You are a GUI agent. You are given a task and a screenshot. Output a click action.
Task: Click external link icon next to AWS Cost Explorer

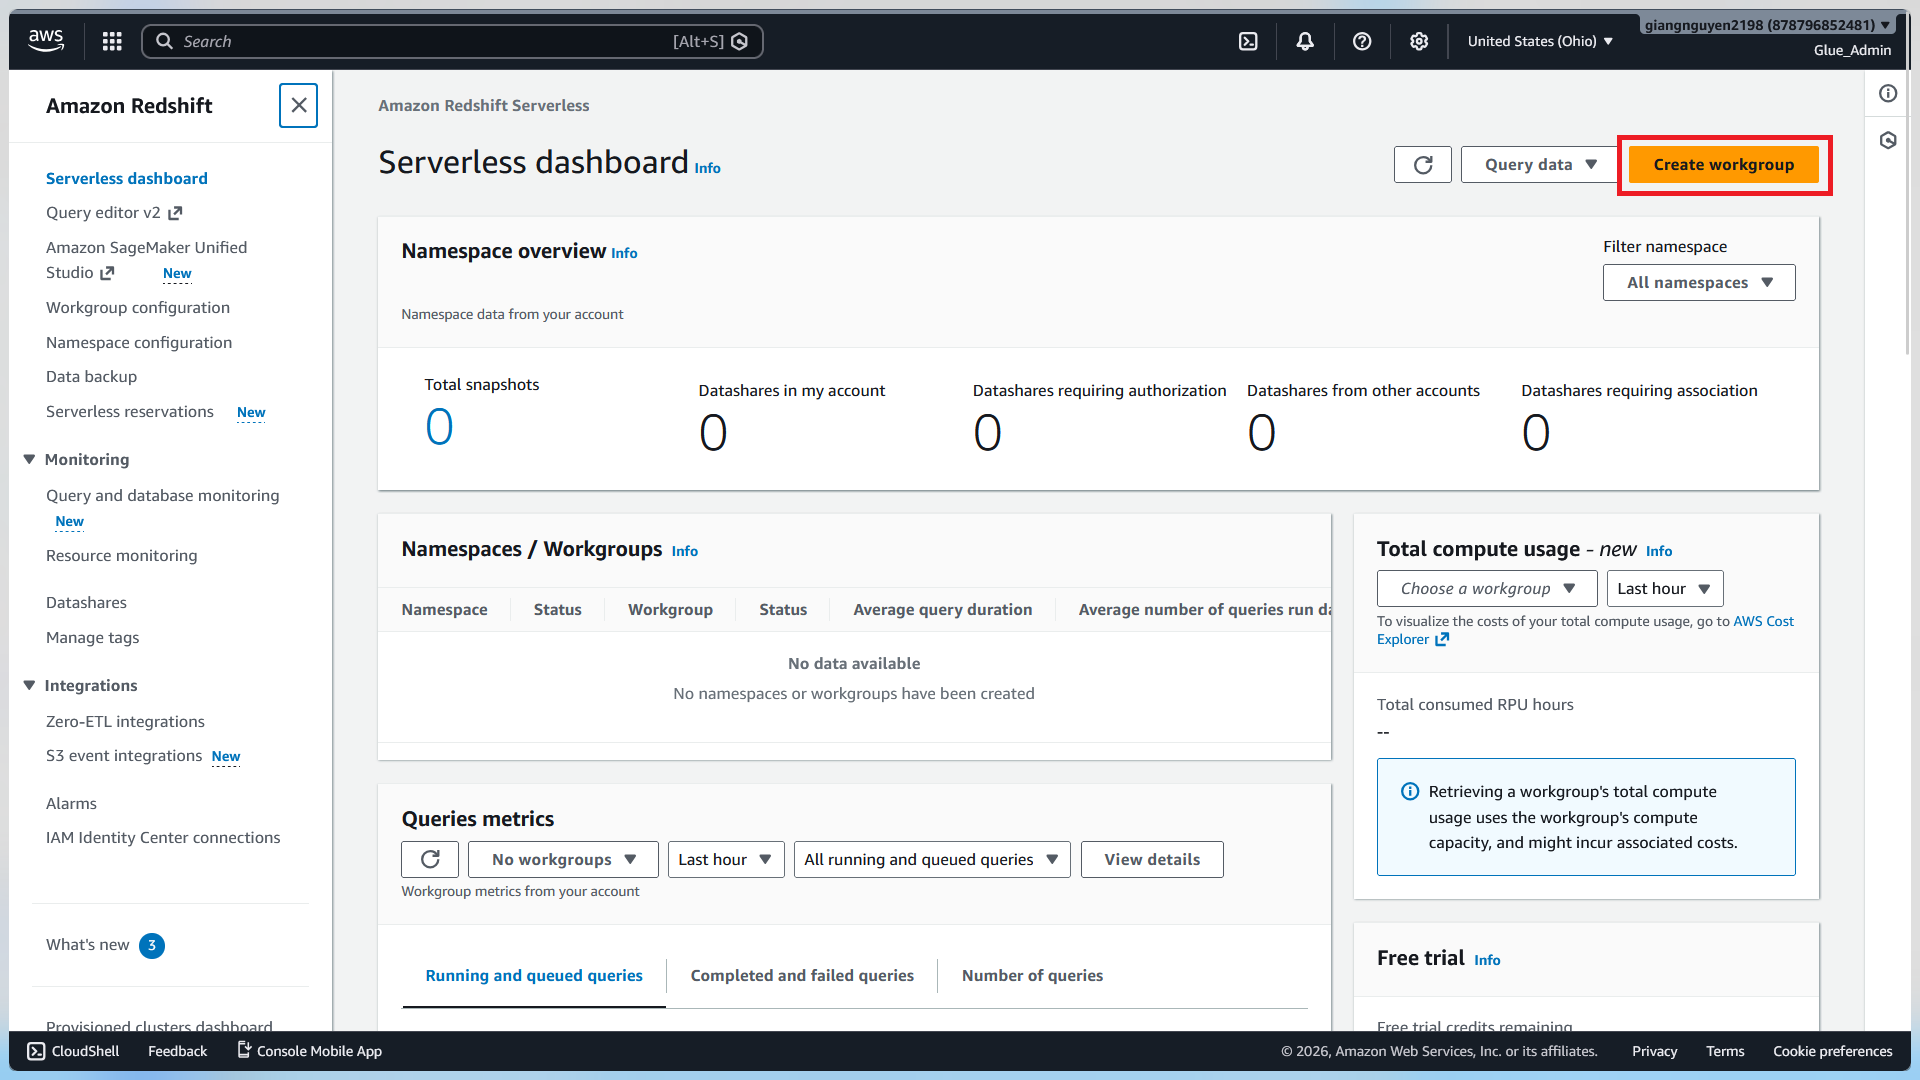coord(1442,640)
